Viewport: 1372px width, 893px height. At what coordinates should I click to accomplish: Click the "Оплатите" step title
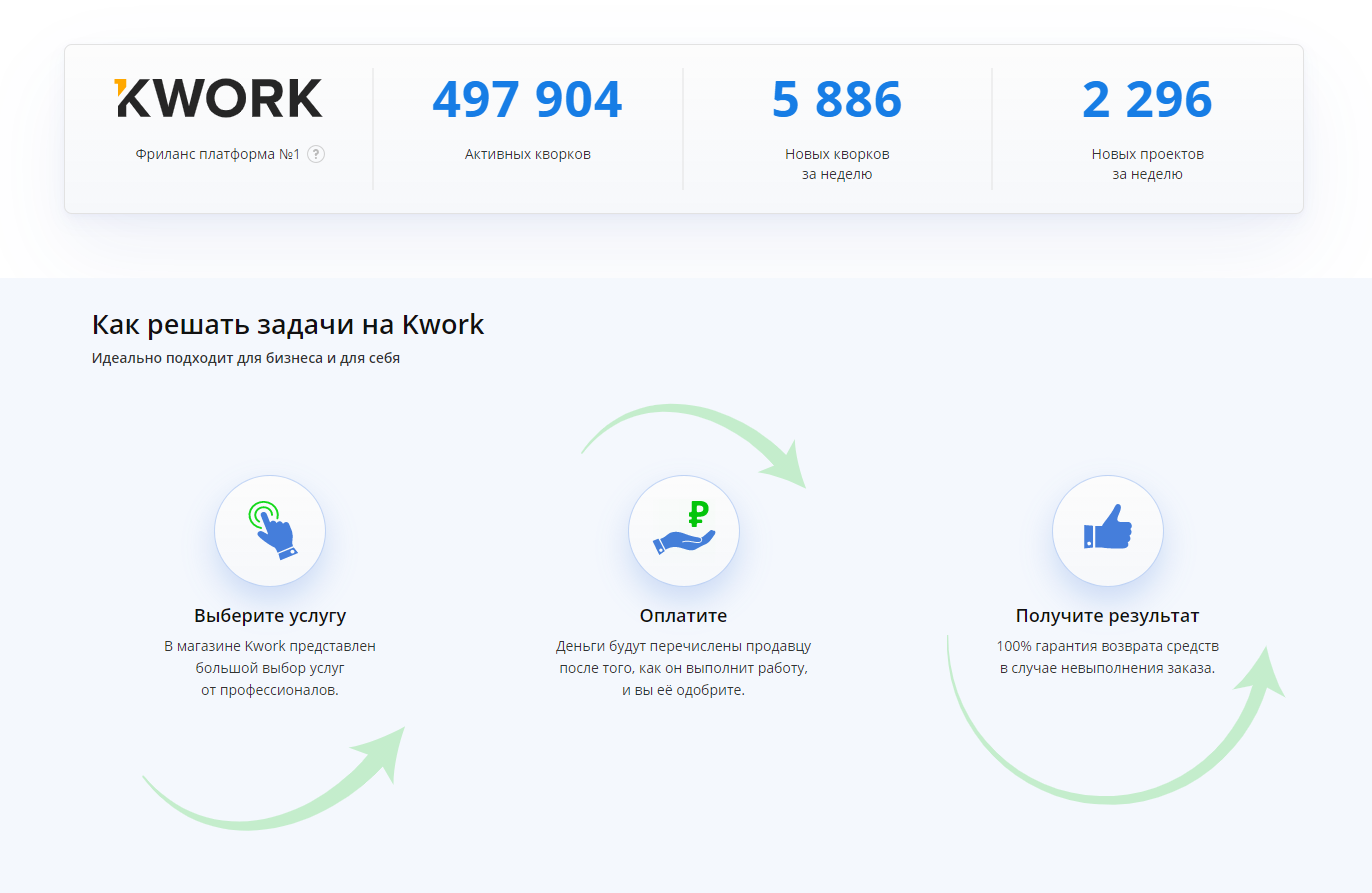point(684,616)
